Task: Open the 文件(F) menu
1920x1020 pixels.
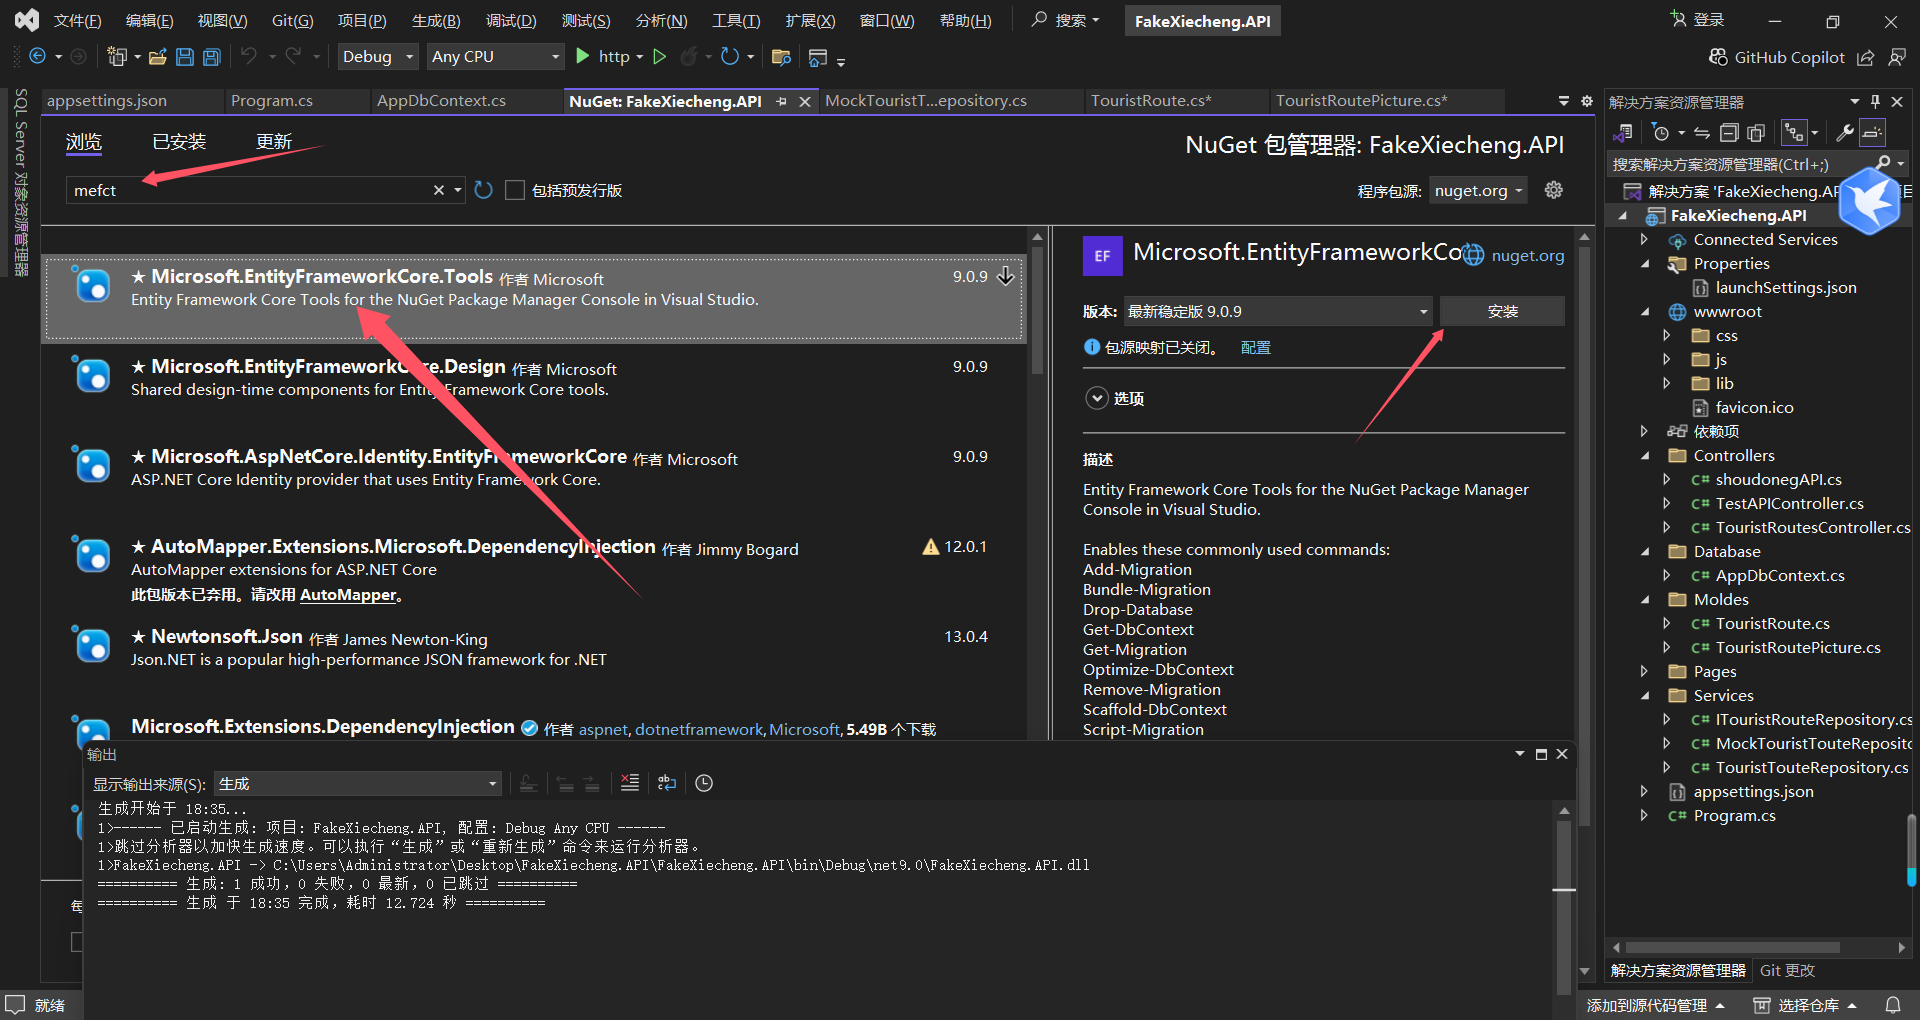Action: [x=77, y=21]
